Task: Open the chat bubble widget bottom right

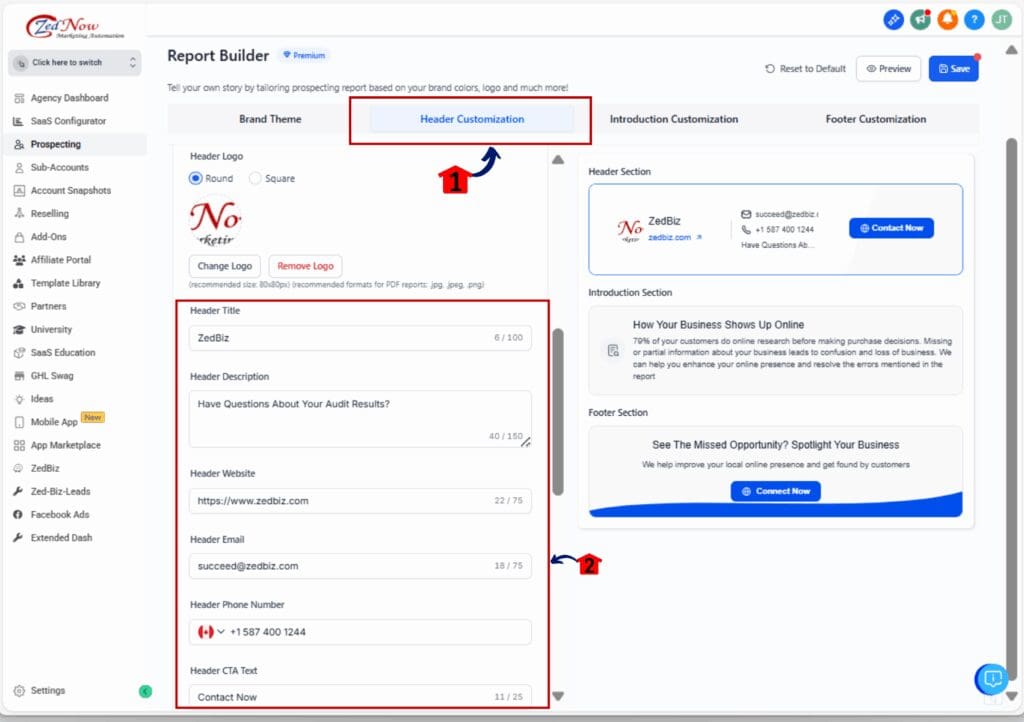Action: click(991, 679)
